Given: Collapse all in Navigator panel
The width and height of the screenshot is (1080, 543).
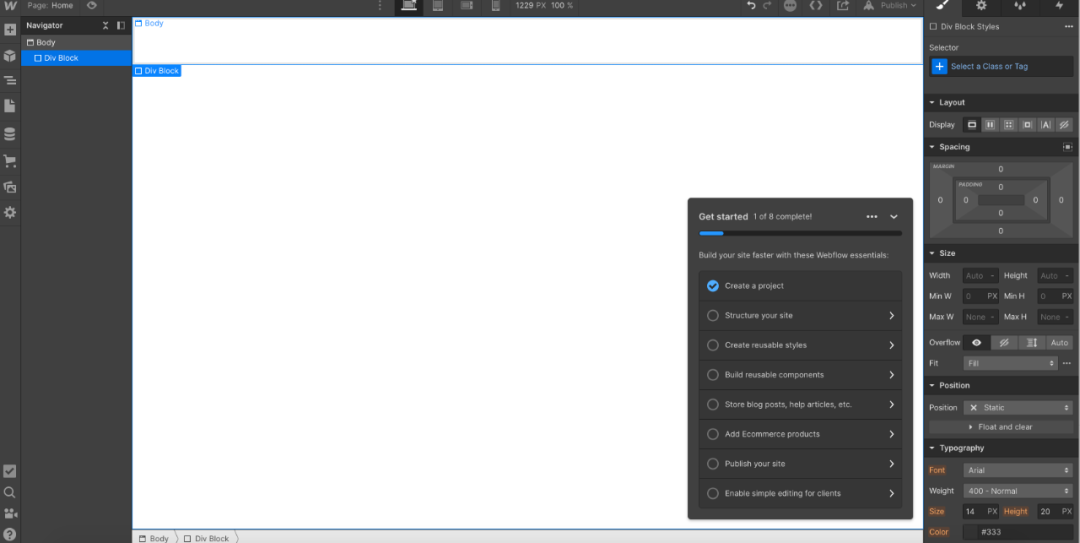Looking at the screenshot, I should tap(105, 25).
